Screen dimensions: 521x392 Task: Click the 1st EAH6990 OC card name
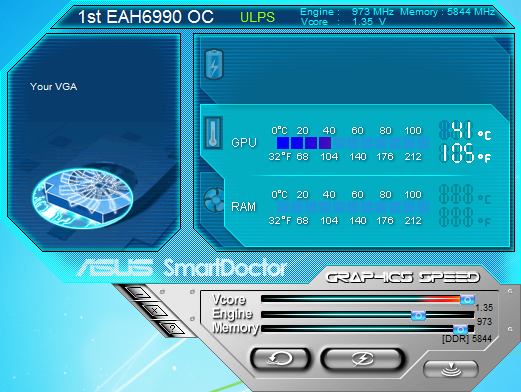146,17
